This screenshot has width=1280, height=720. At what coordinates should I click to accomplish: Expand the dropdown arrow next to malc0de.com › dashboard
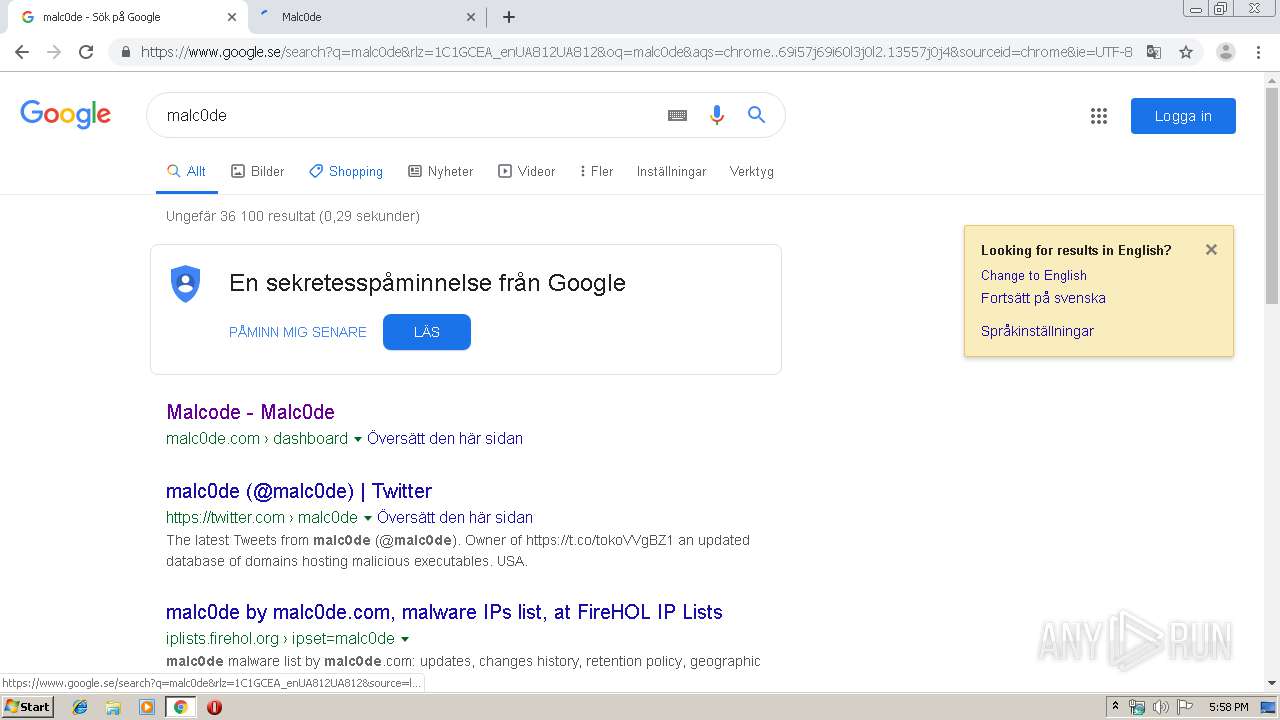point(358,439)
